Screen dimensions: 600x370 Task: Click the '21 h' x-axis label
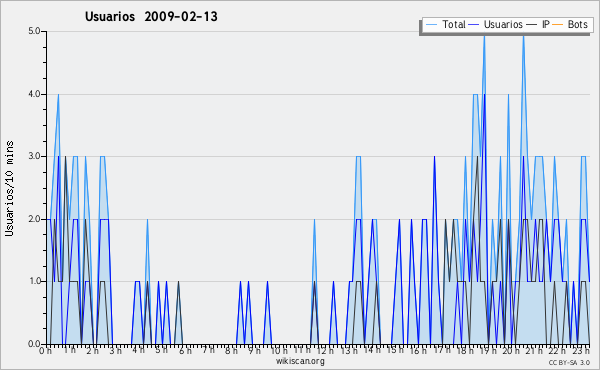pyautogui.click(x=535, y=351)
